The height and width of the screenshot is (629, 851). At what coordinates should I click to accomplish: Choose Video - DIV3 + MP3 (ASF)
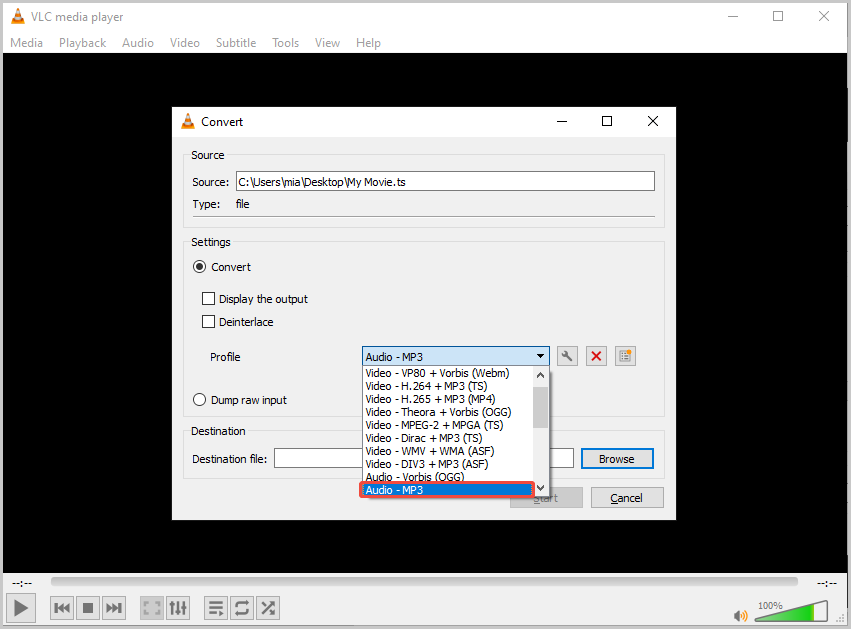pos(448,464)
